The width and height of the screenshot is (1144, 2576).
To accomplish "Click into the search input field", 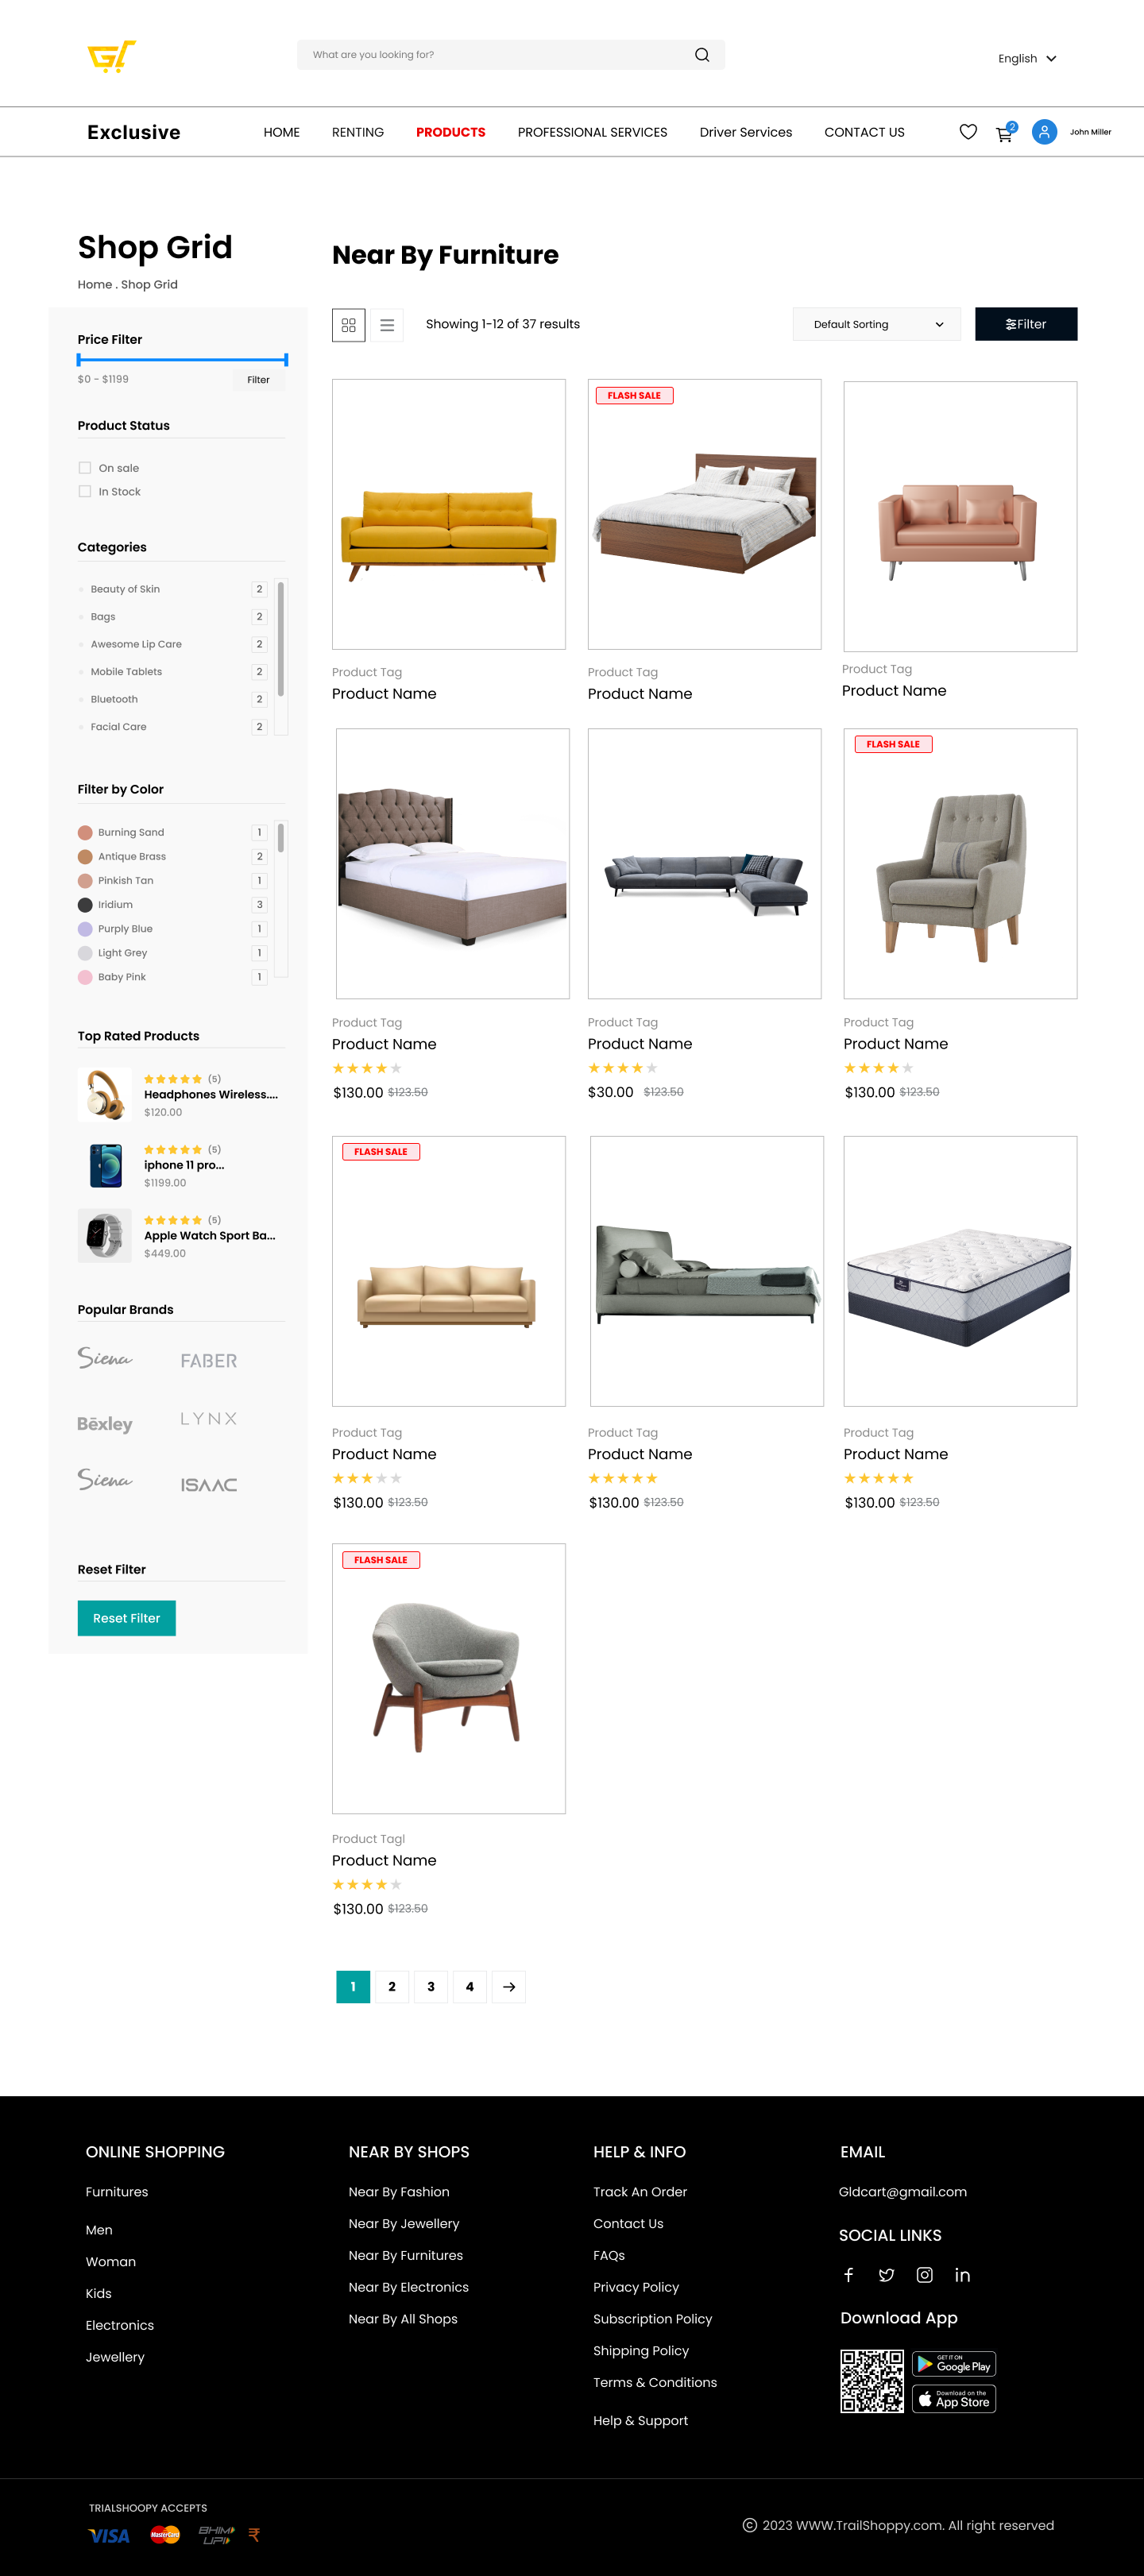I will [x=495, y=55].
